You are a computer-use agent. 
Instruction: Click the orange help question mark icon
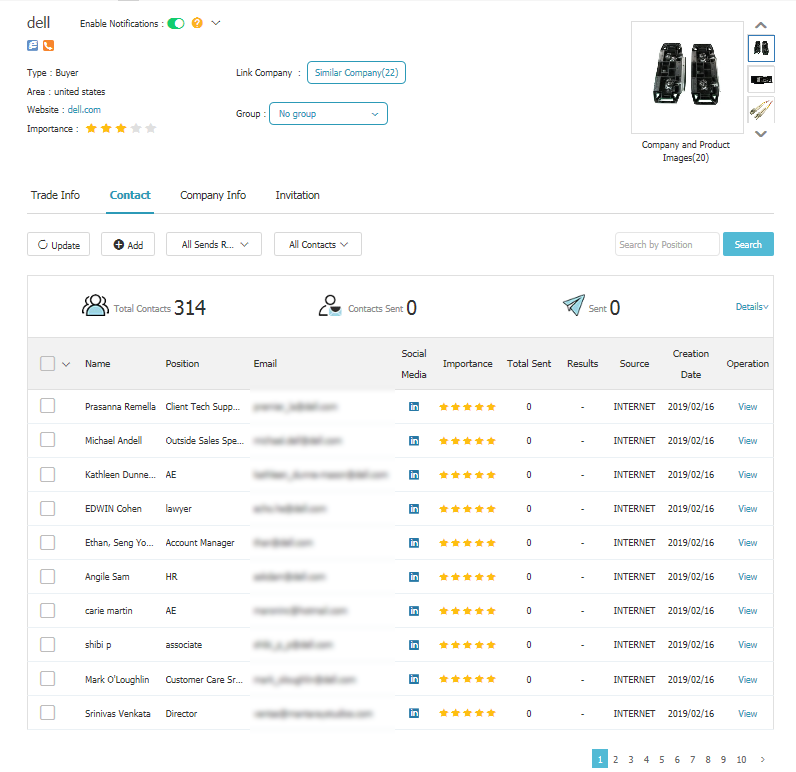pyautogui.click(x=197, y=23)
